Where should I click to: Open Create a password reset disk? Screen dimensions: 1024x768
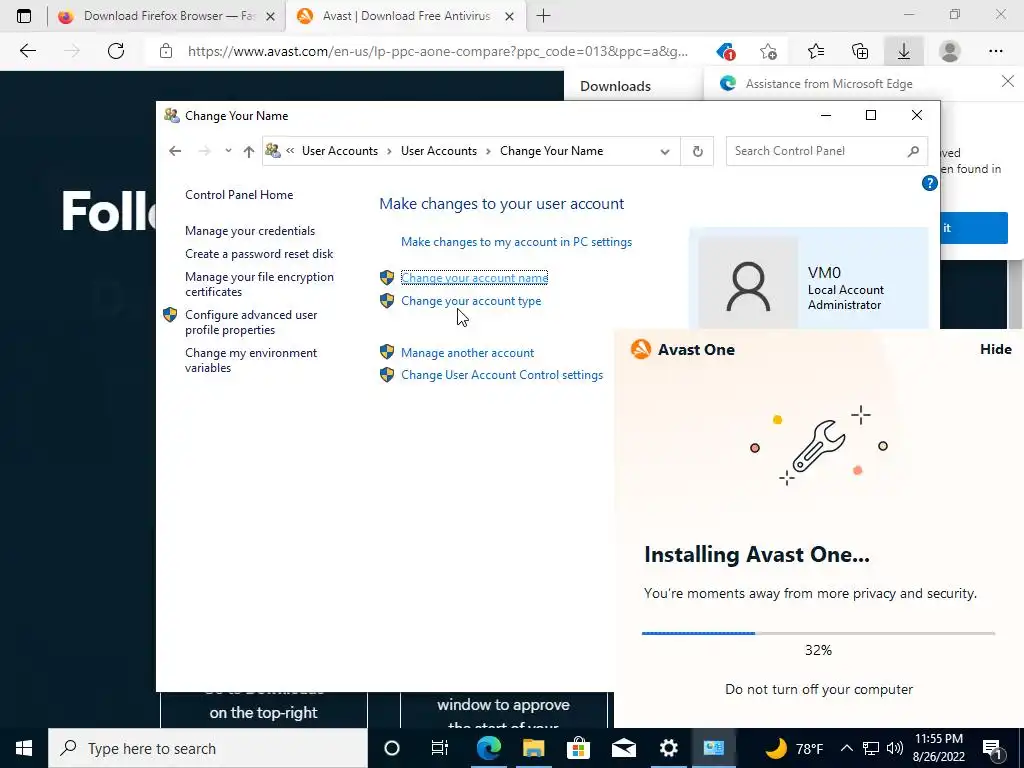(259, 253)
